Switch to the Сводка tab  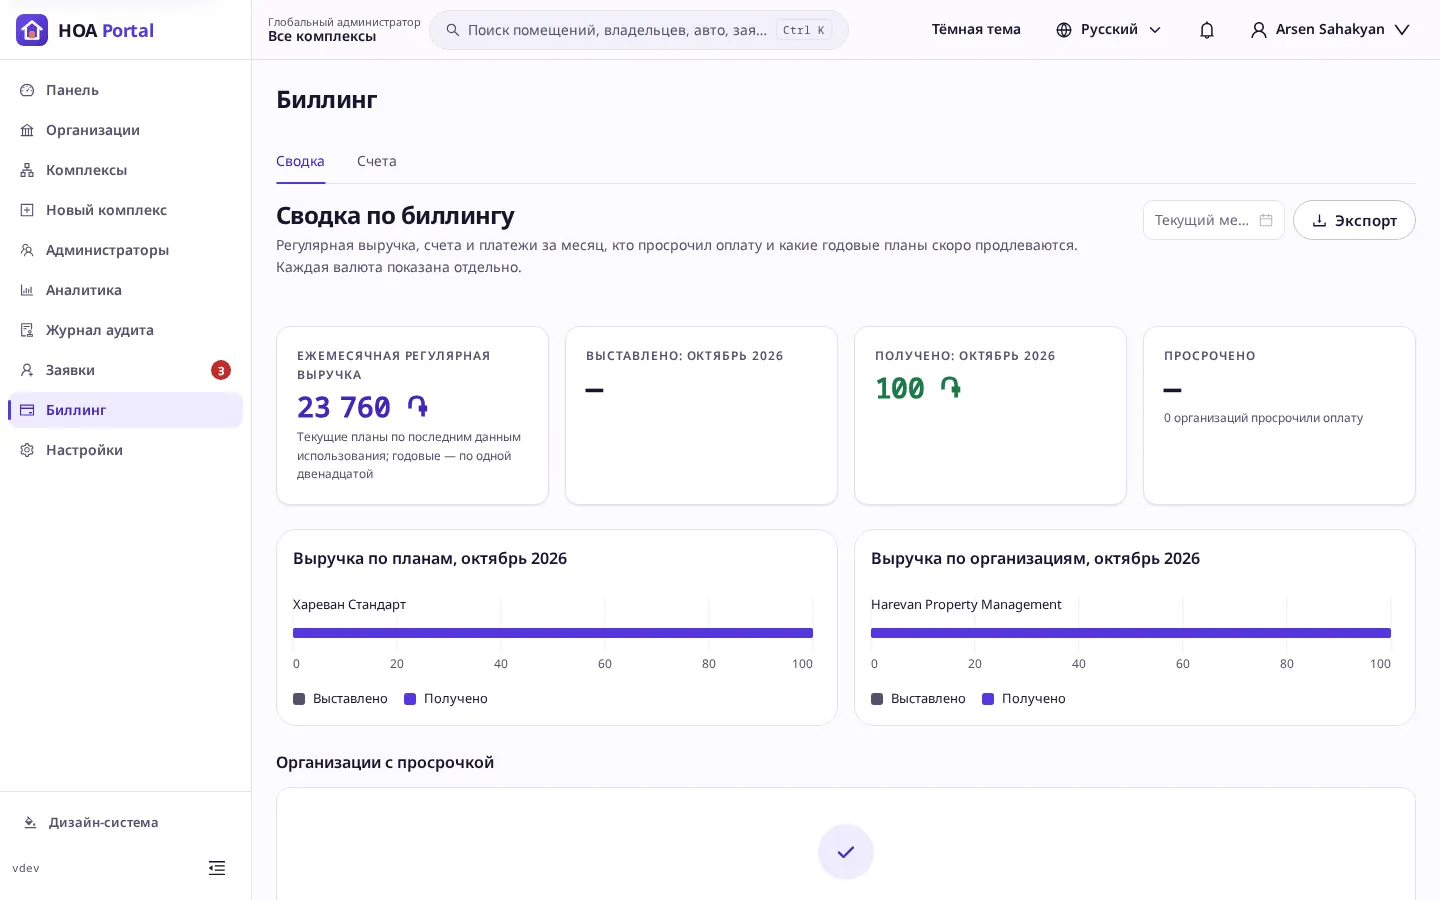(x=300, y=161)
